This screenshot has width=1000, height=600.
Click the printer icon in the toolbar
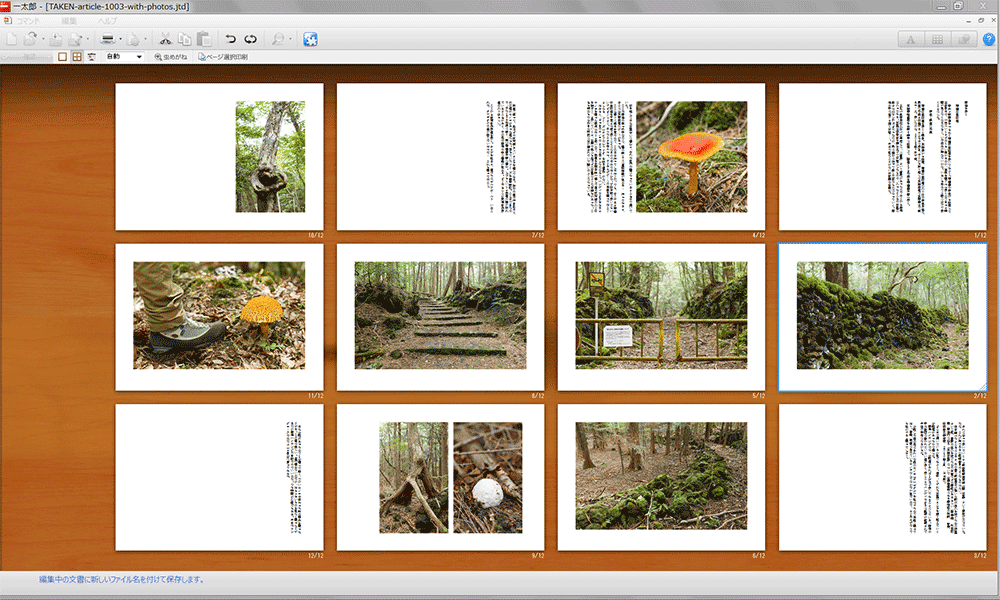pos(106,39)
